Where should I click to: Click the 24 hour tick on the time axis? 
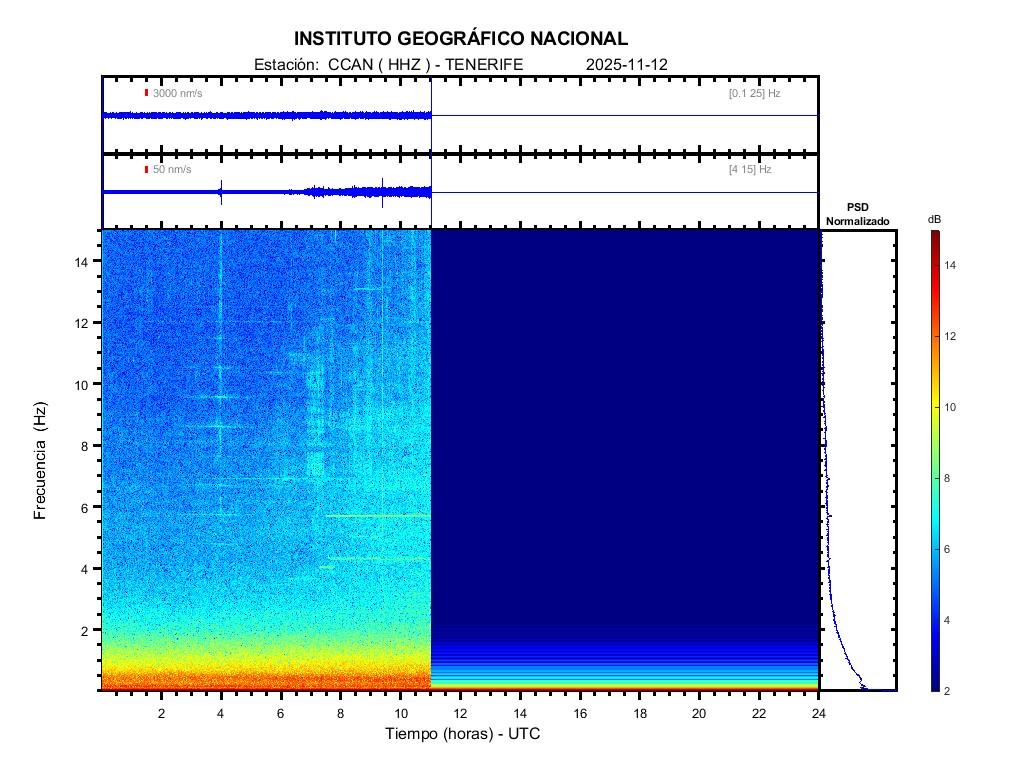tap(818, 711)
